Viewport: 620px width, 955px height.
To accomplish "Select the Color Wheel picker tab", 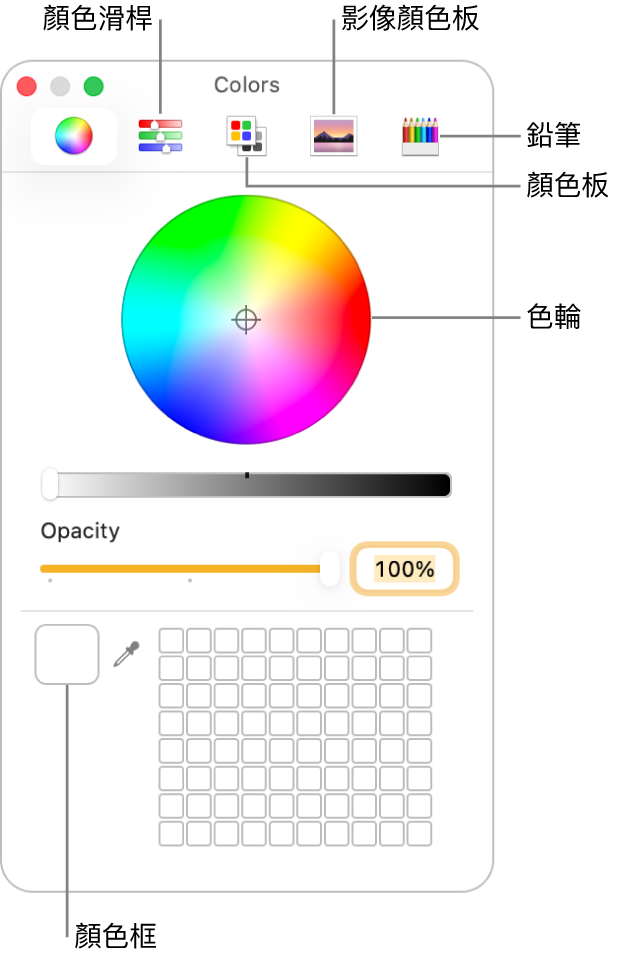I will coord(73,136).
